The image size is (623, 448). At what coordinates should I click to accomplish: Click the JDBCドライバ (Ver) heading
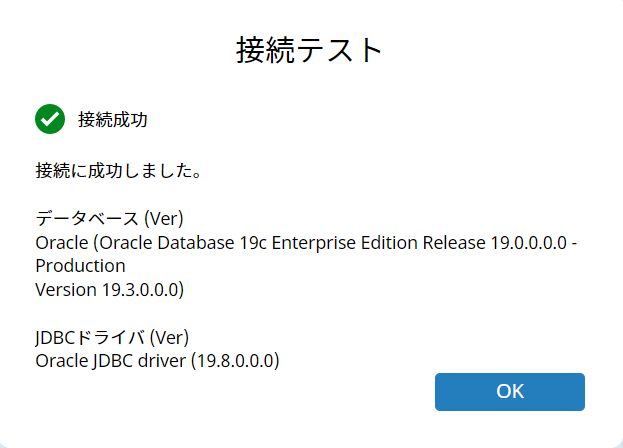coord(112,338)
